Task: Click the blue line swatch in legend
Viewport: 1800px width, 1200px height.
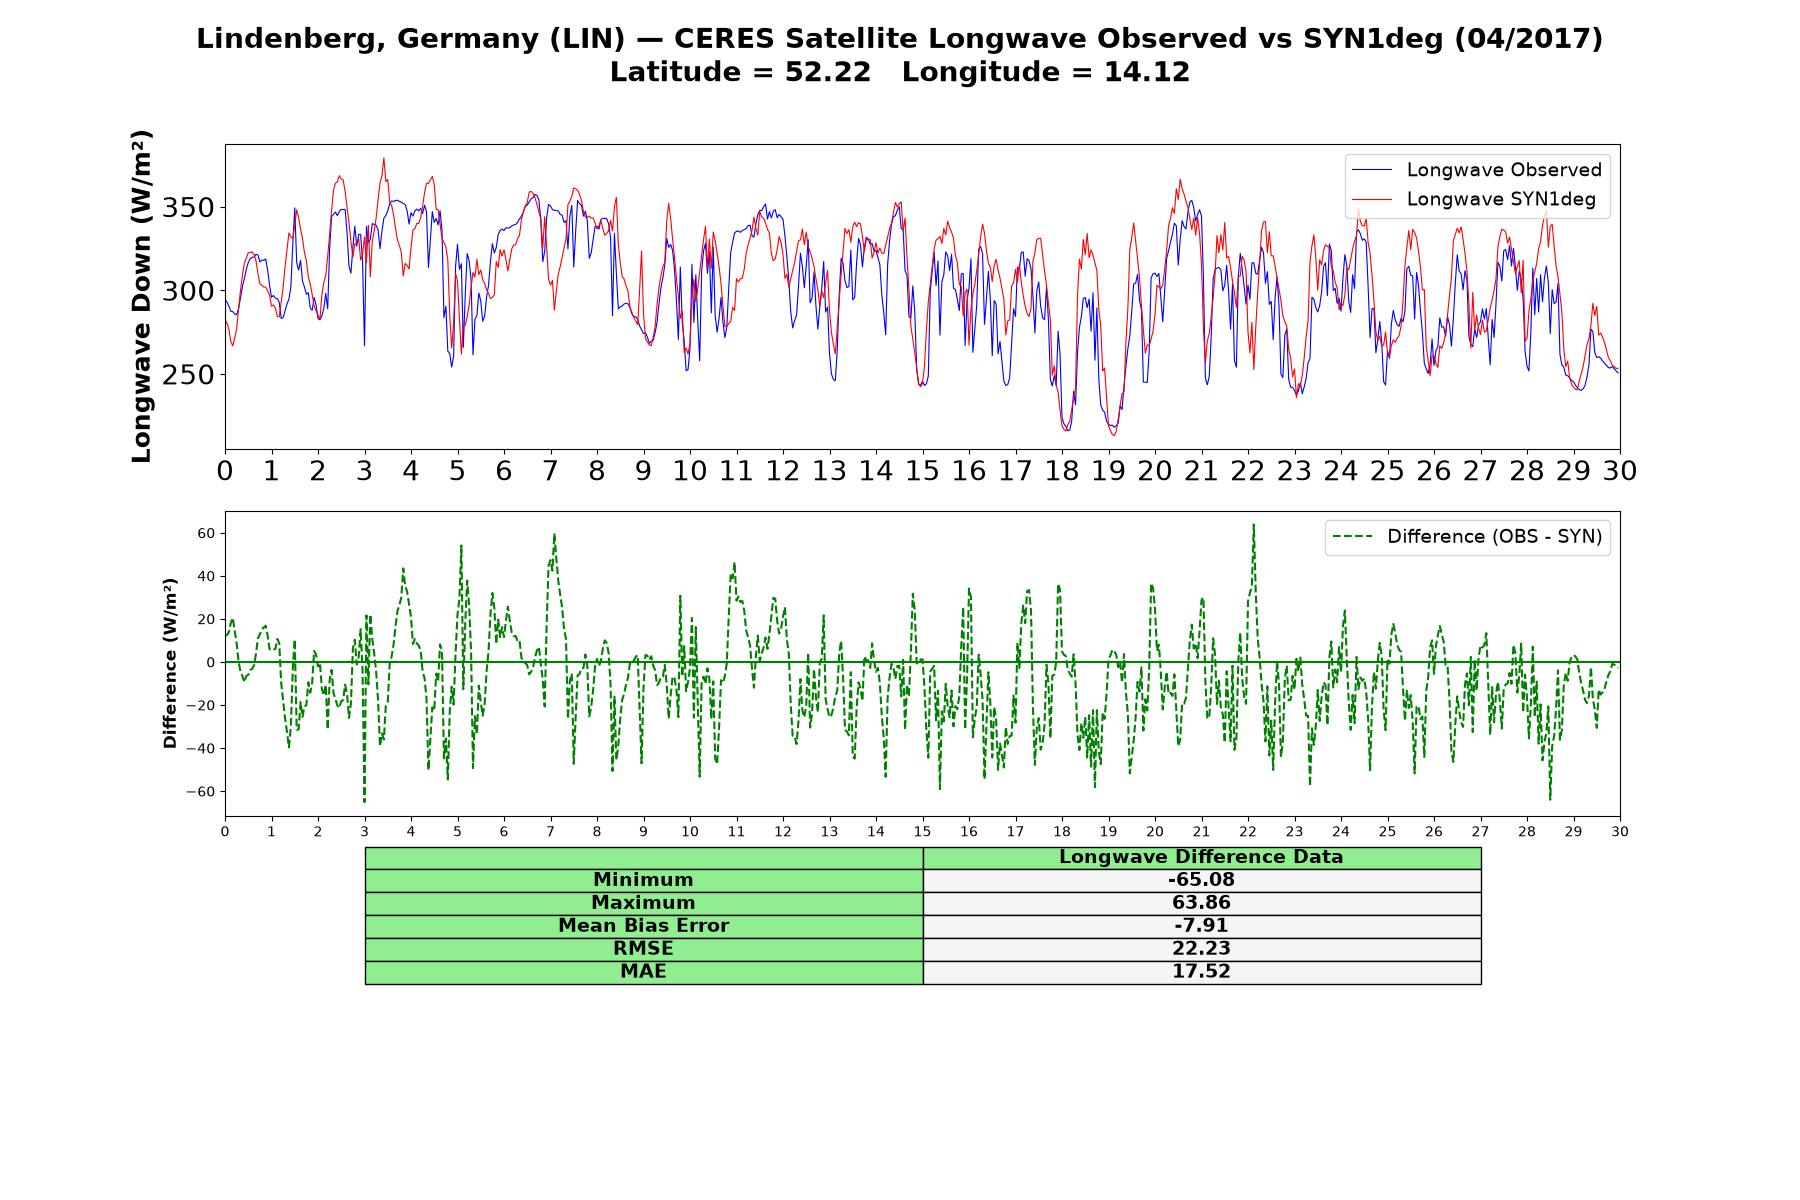Action: (1371, 170)
